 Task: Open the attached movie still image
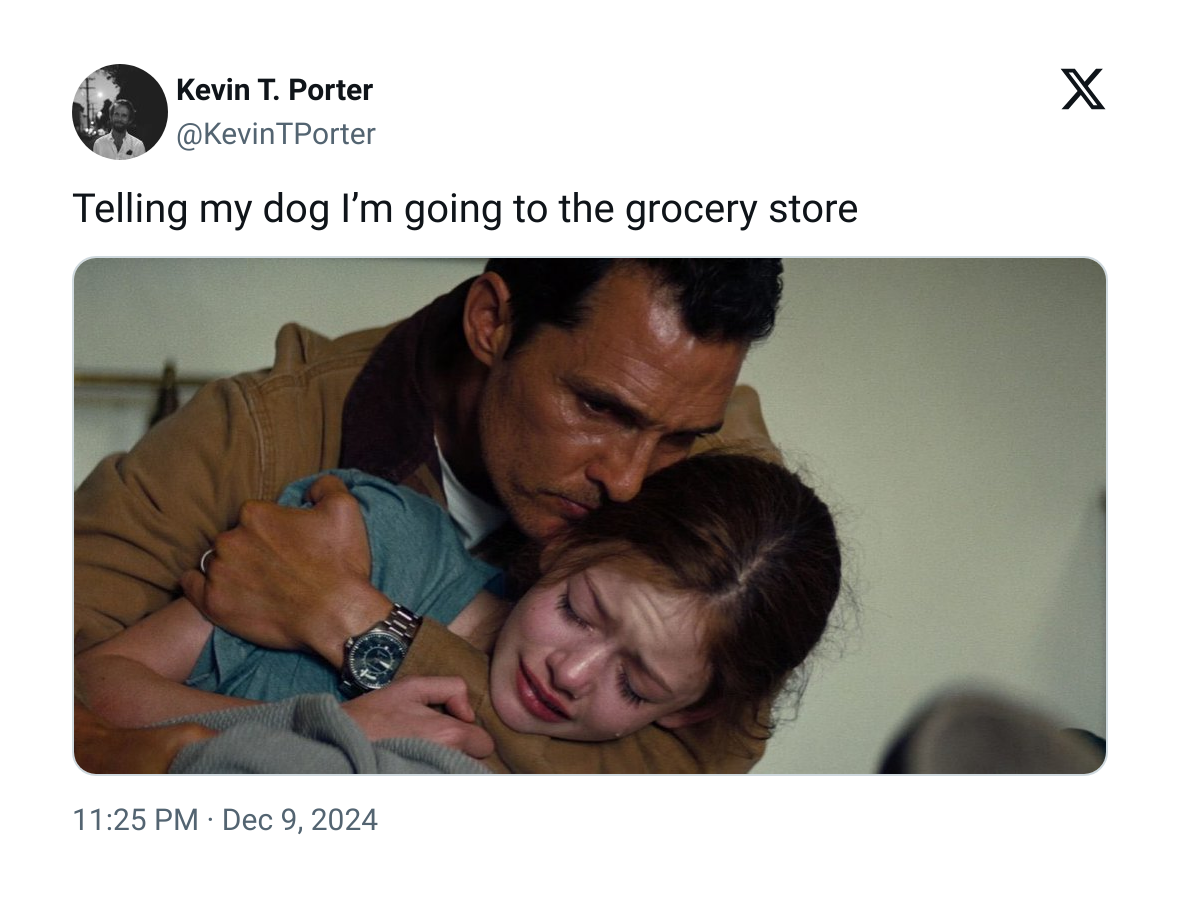point(590,516)
